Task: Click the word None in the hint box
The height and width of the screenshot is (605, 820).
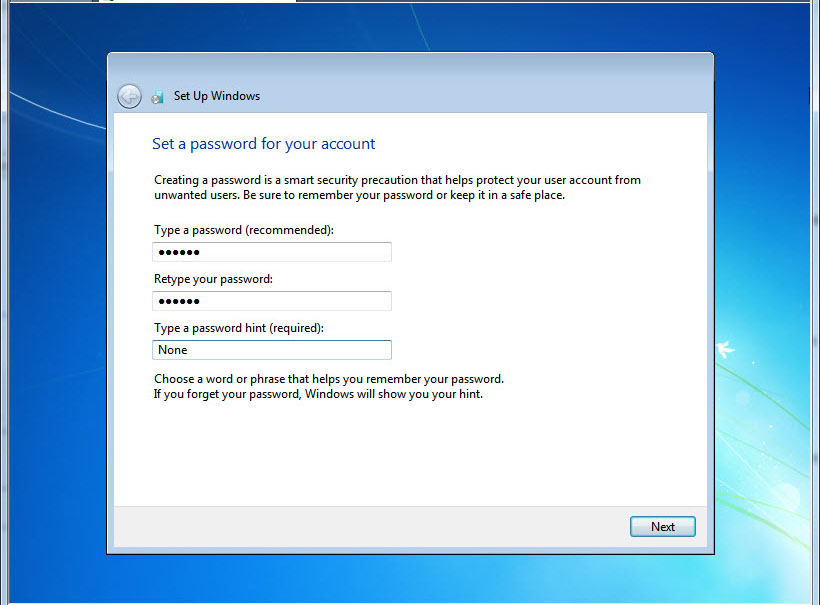Action: (x=172, y=349)
